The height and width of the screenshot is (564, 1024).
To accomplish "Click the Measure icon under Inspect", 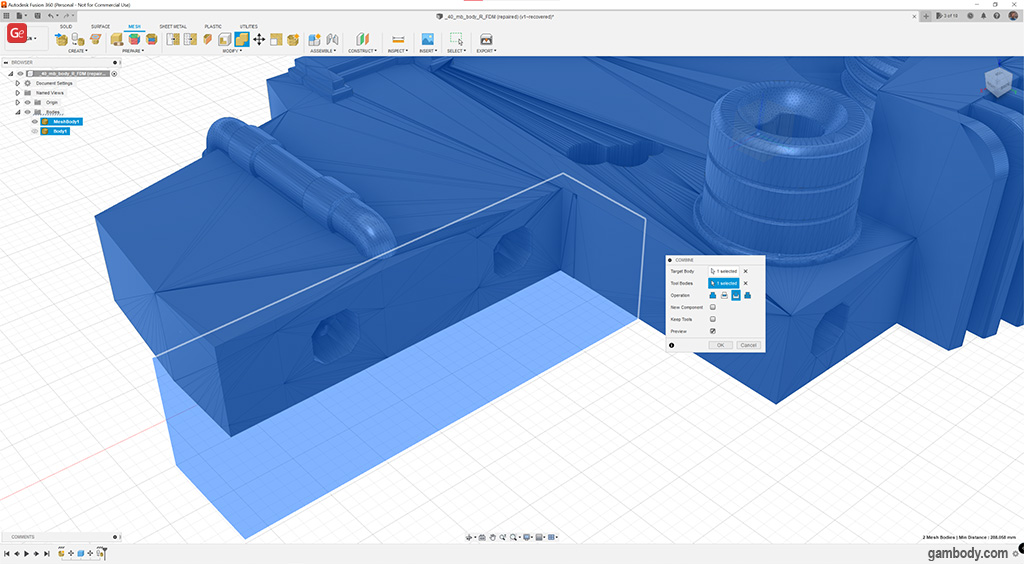I will point(397,39).
